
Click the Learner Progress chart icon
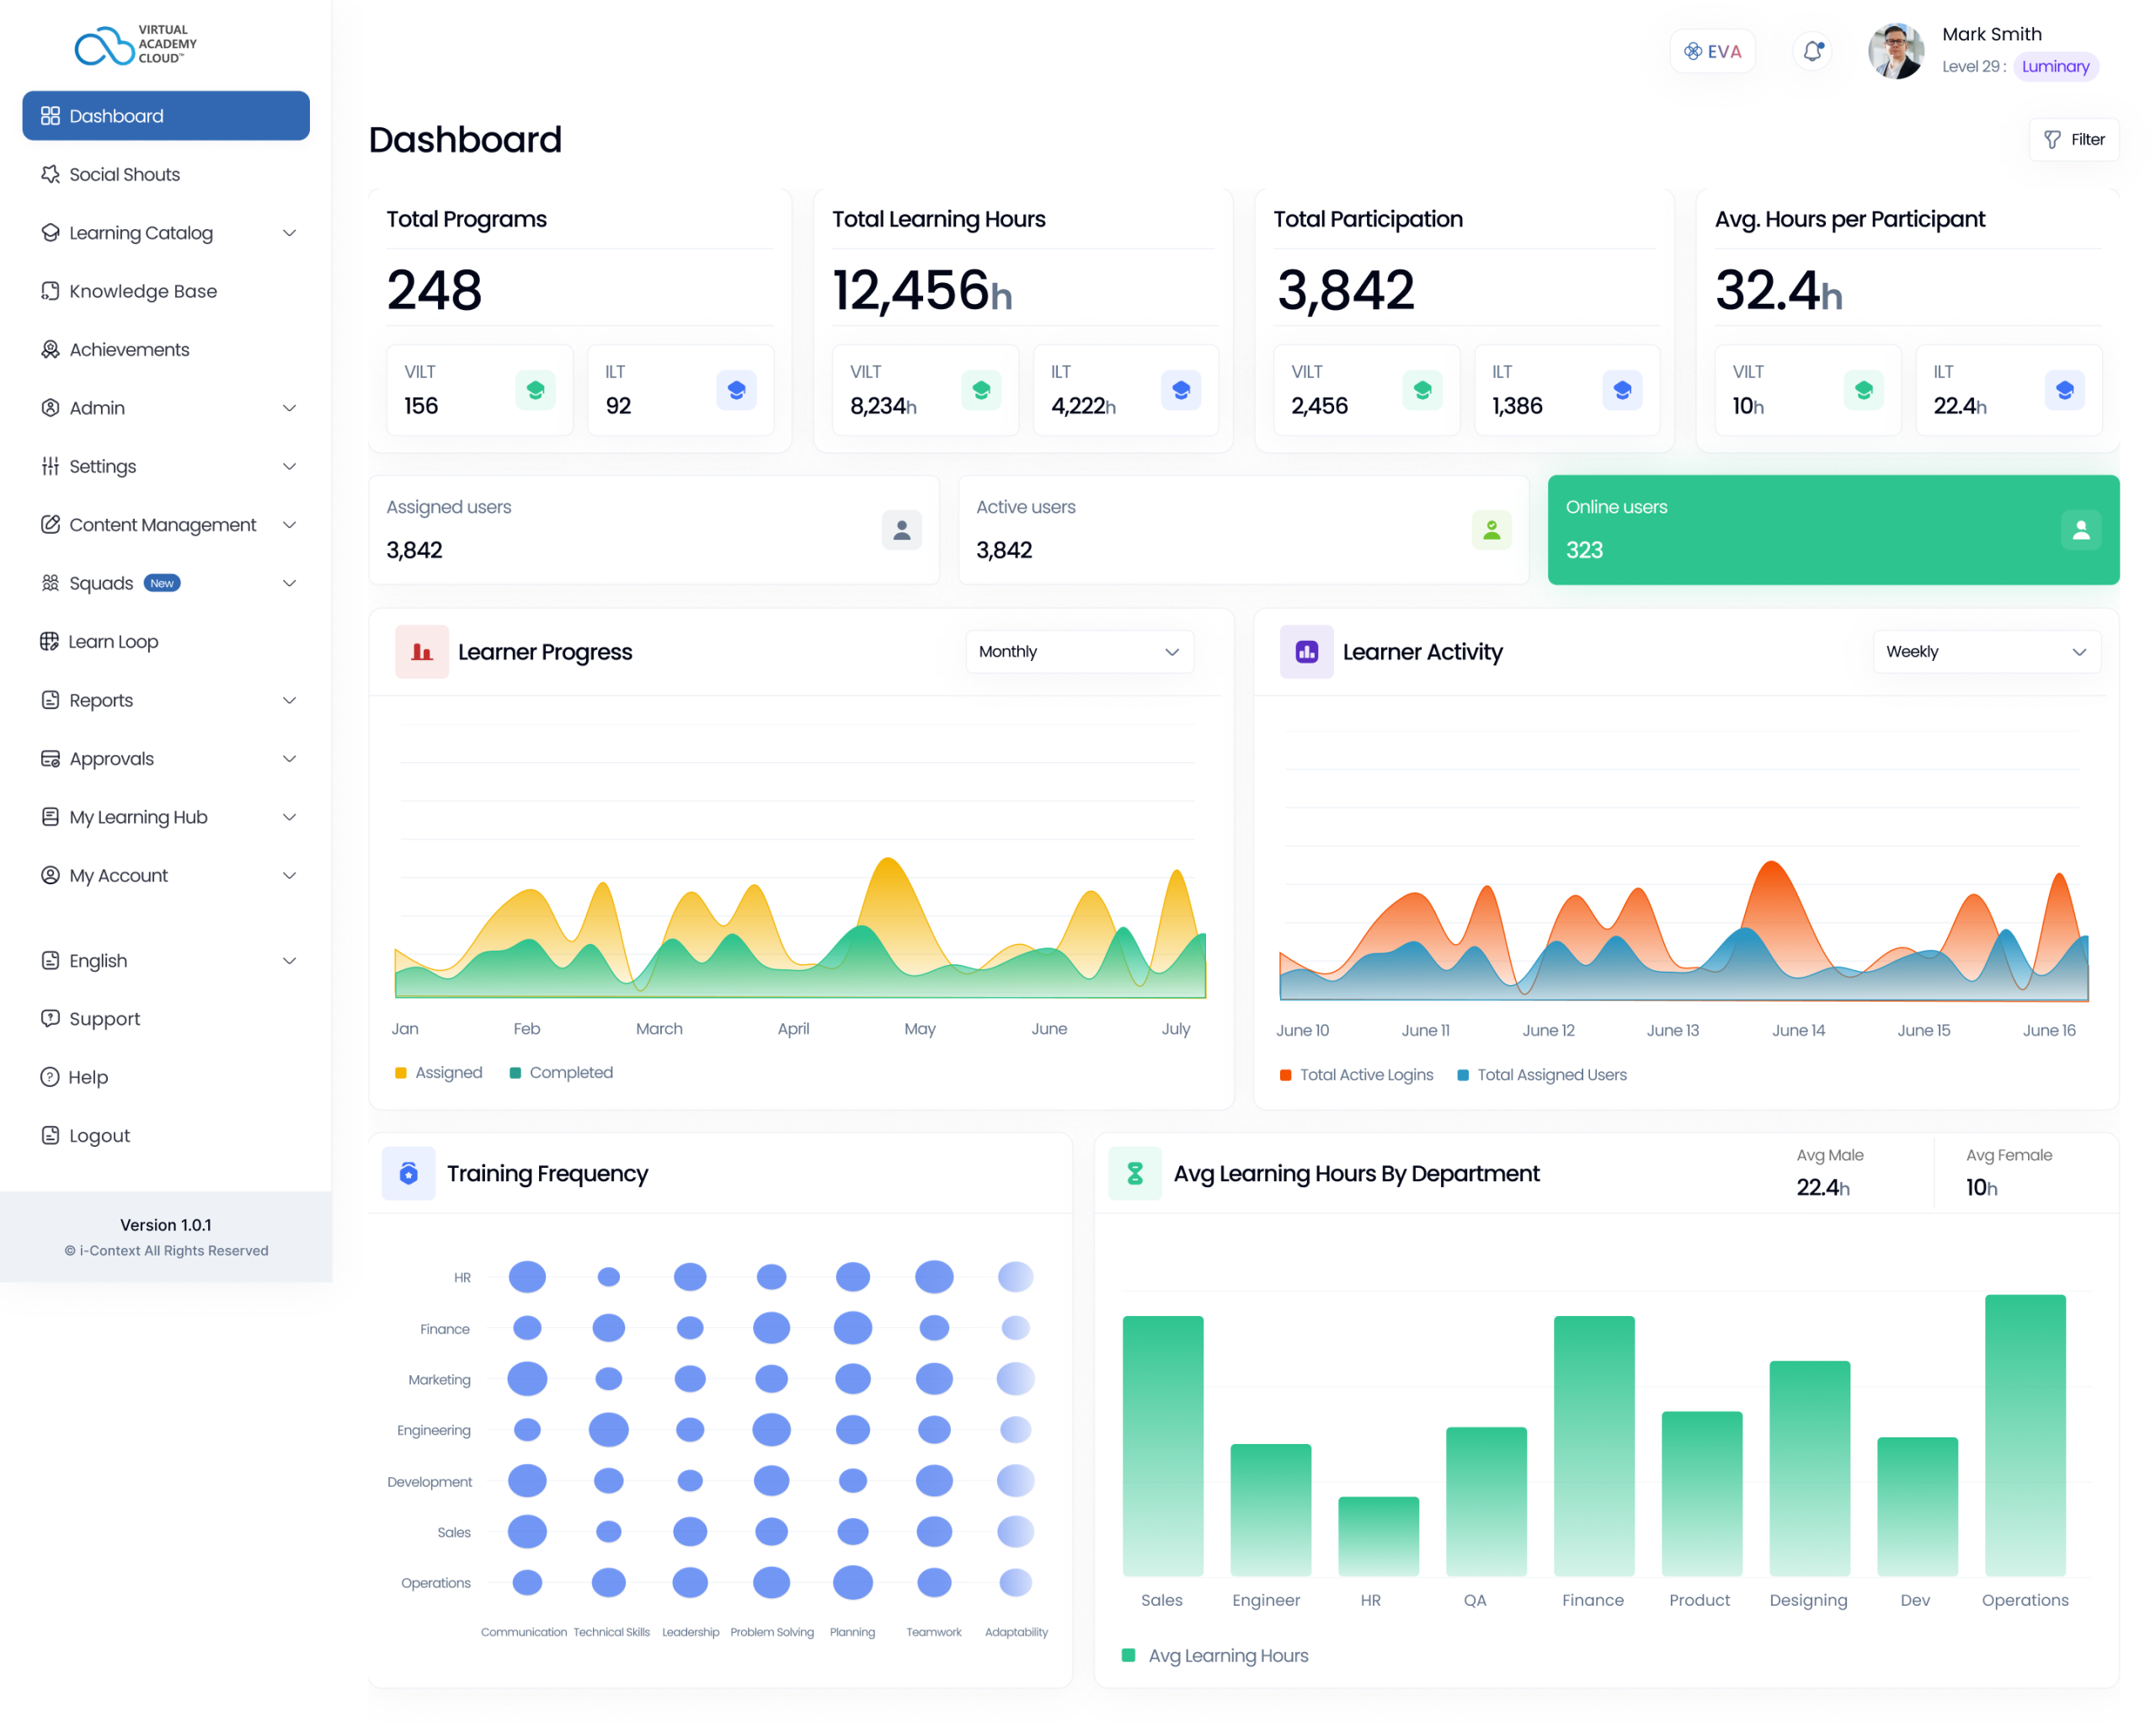click(422, 652)
